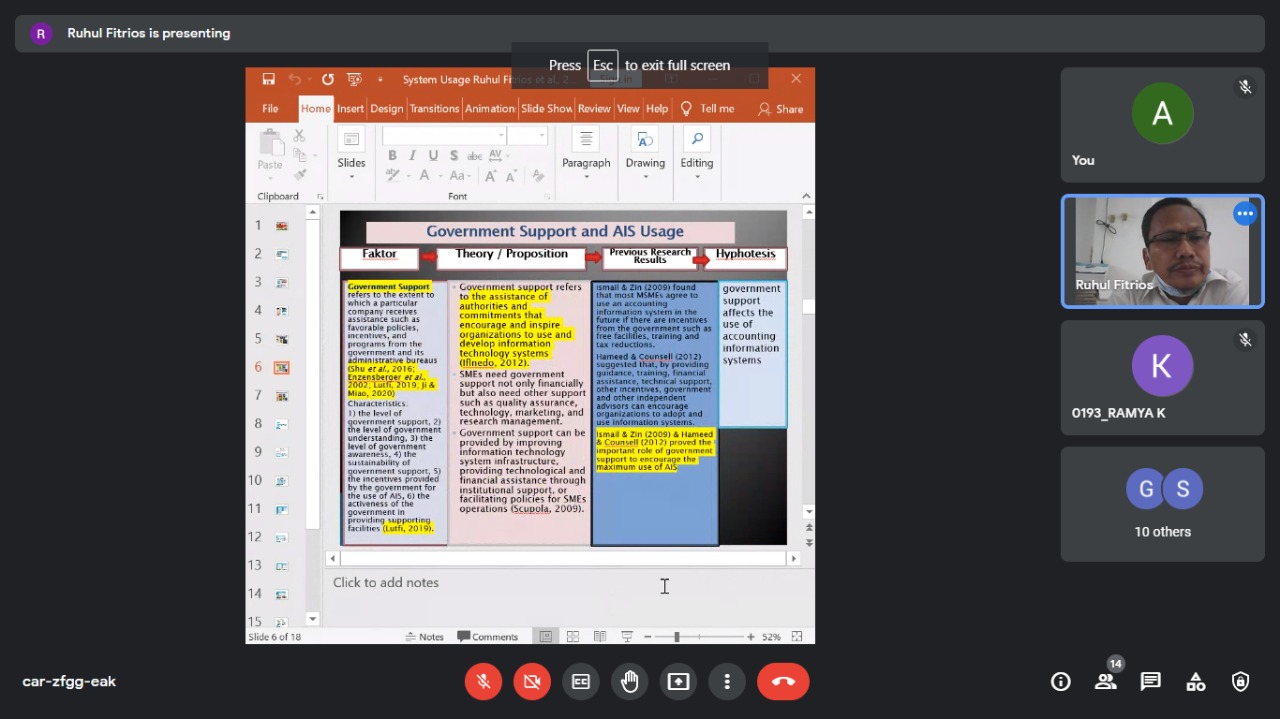Switch to the Slide Show tab
Viewport: 1280px width, 719px height.
[547, 109]
